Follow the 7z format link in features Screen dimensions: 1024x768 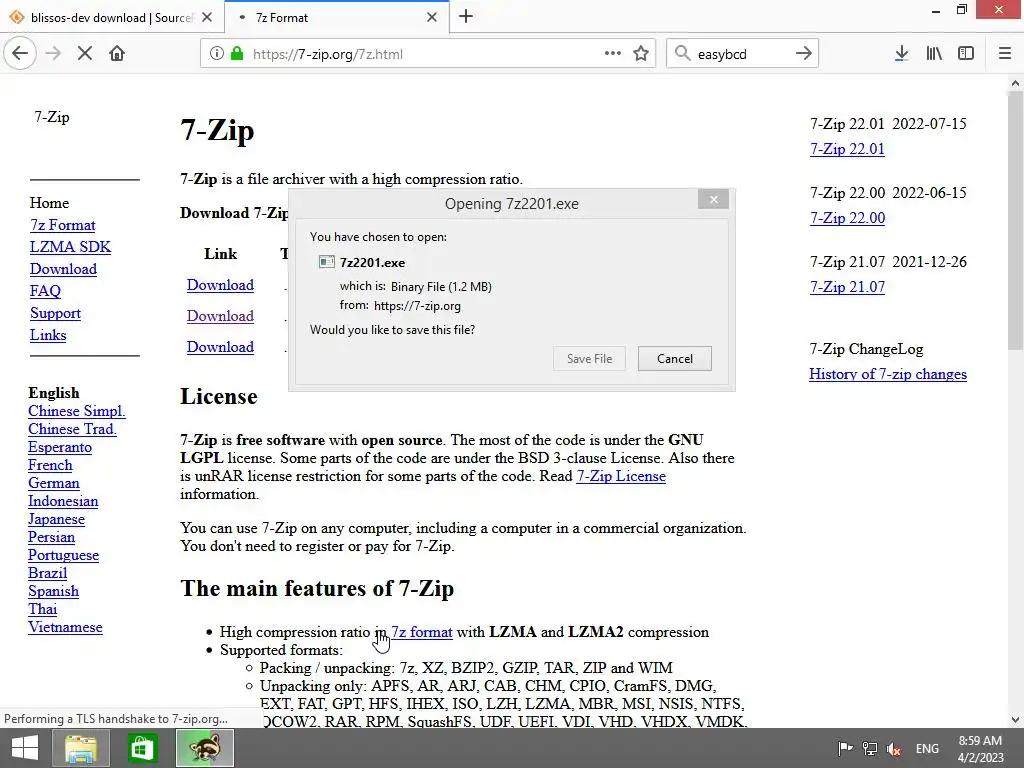point(422,632)
